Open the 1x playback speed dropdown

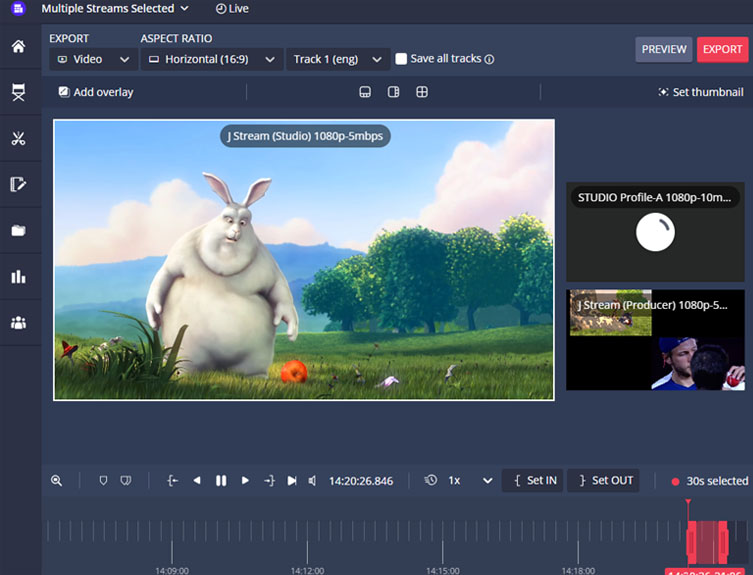pyautogui.click(x=470, y=480)
